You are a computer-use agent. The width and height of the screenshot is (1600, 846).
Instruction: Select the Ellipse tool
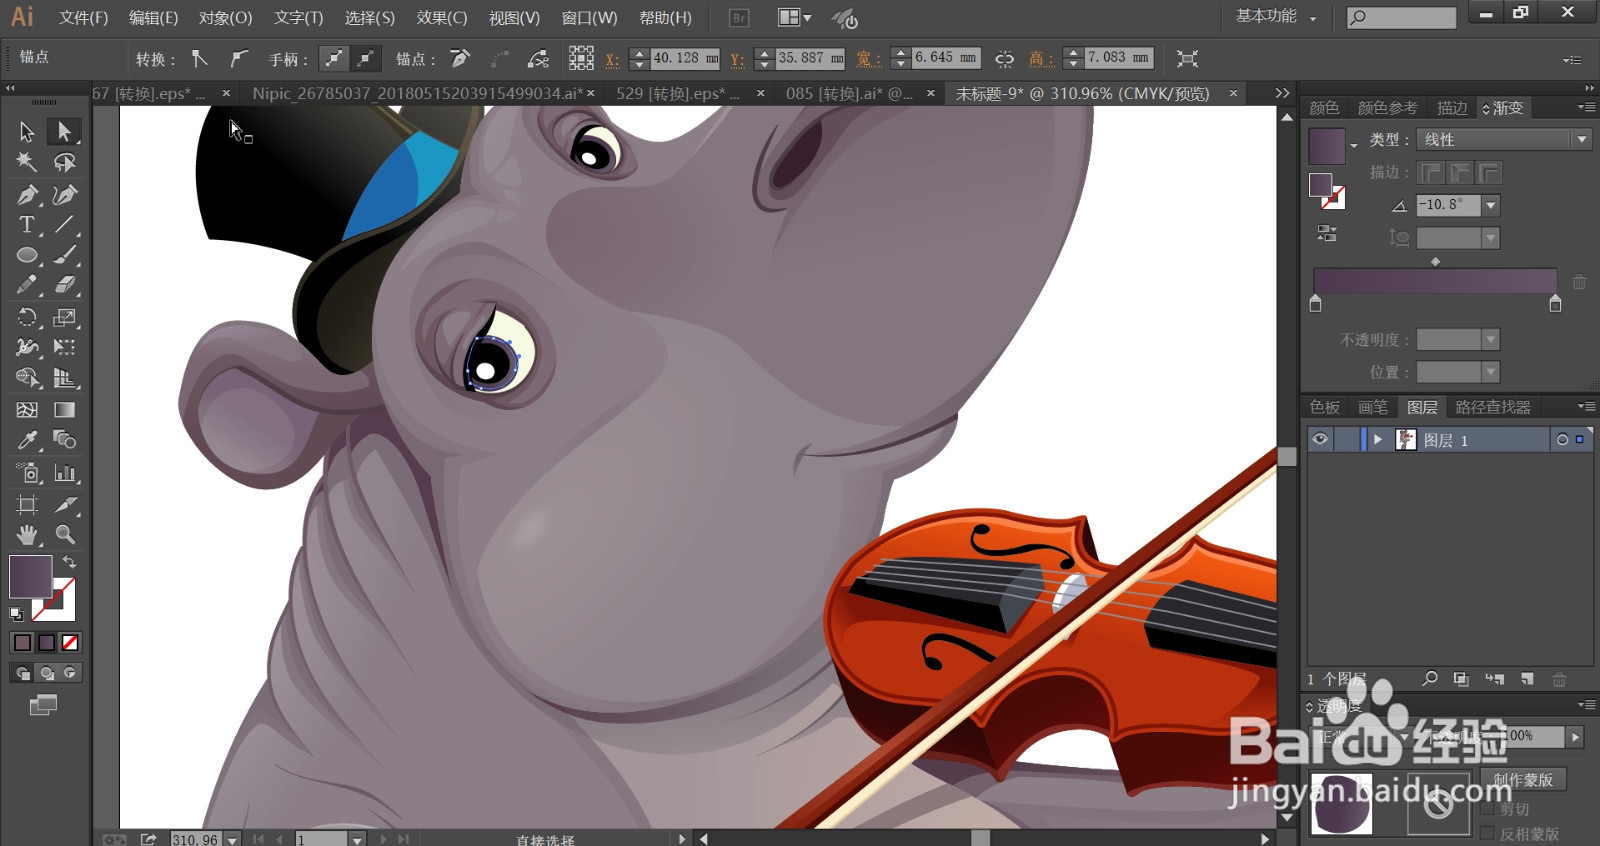27,255
